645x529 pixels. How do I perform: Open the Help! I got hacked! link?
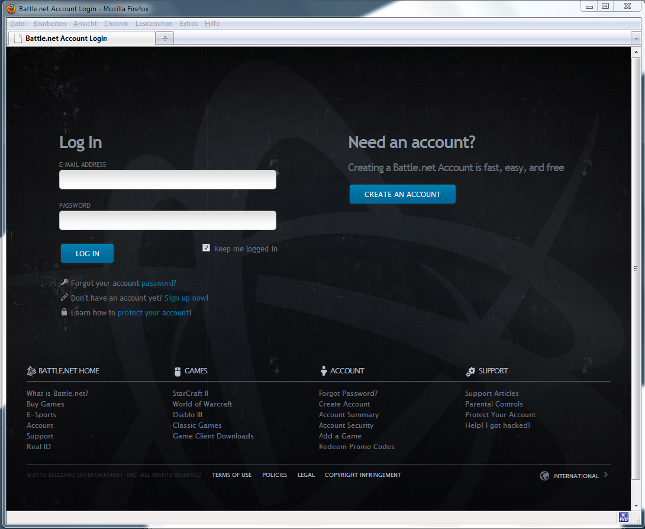click(x=498, y=425)
